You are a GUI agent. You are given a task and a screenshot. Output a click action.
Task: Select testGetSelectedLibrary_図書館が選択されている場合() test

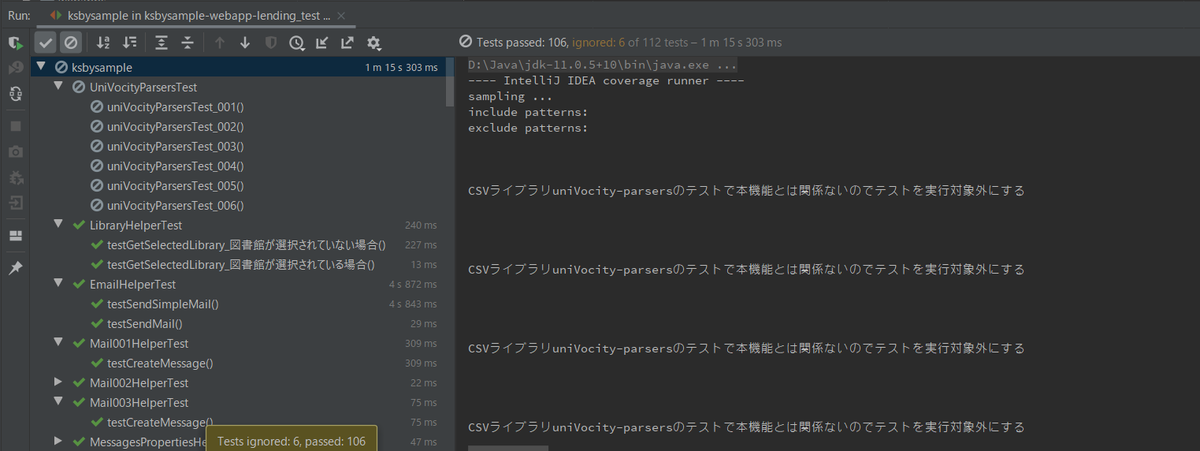point(240,264)
